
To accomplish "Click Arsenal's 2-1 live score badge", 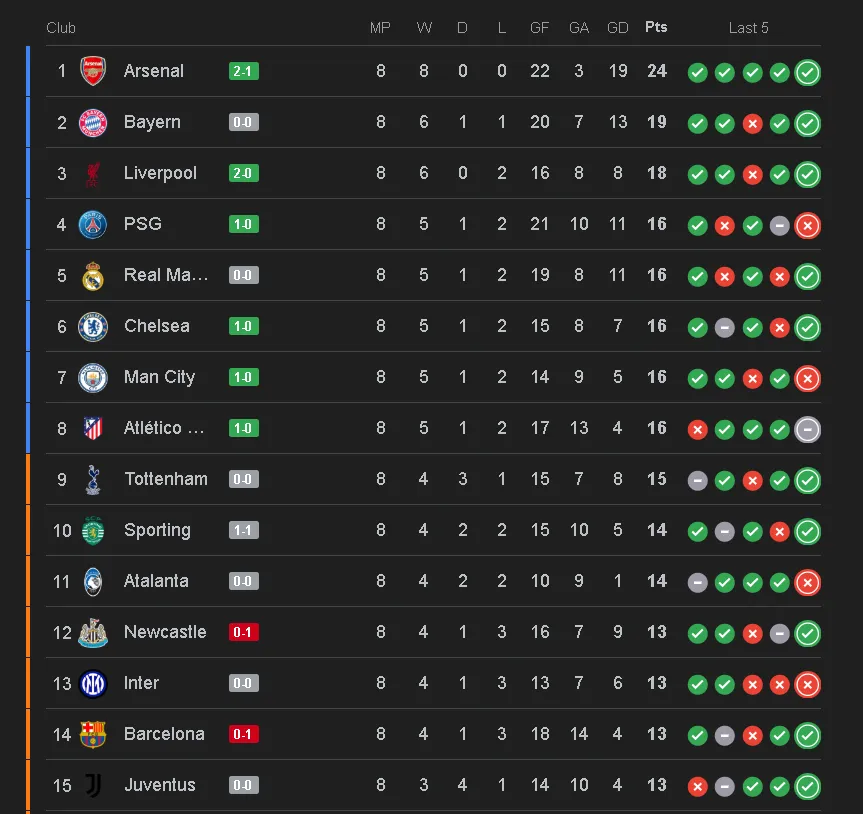I will click(242, 71).
